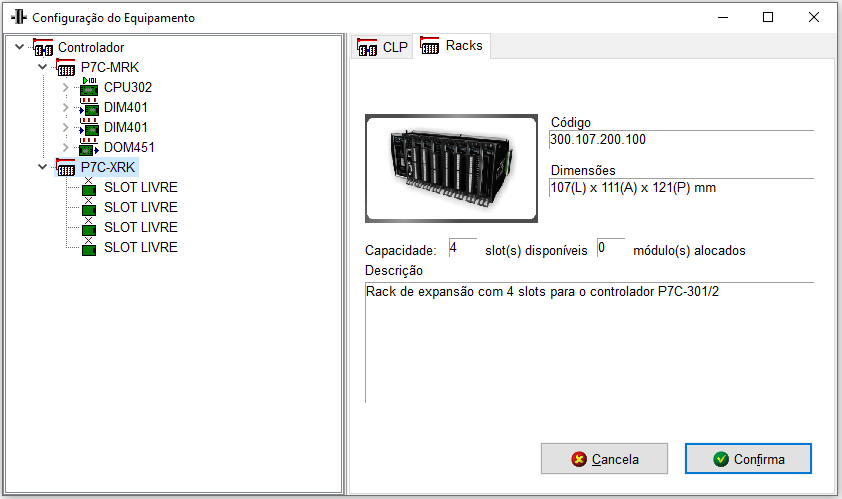Image resolution: width=842 pixels, height=499 pixels.
Task: Select the DOM451 module label
Action: coord(129,147)
